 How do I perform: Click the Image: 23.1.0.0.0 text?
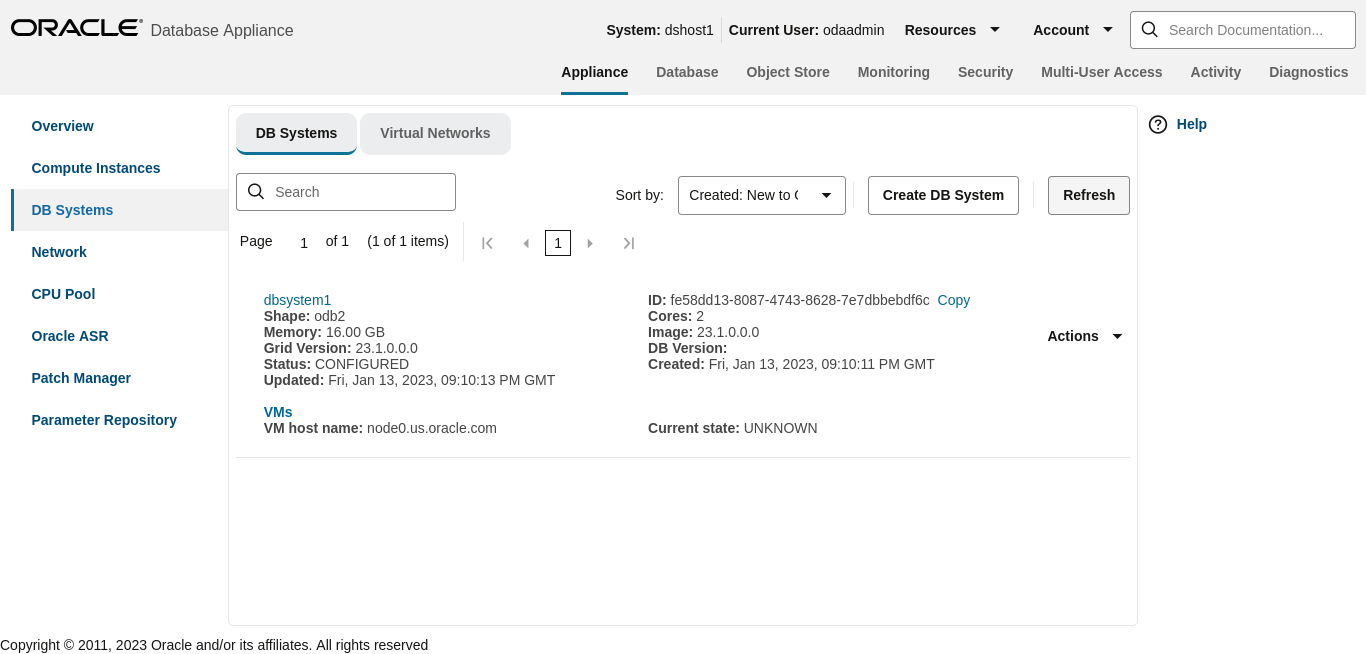click(x=703, y=332)
